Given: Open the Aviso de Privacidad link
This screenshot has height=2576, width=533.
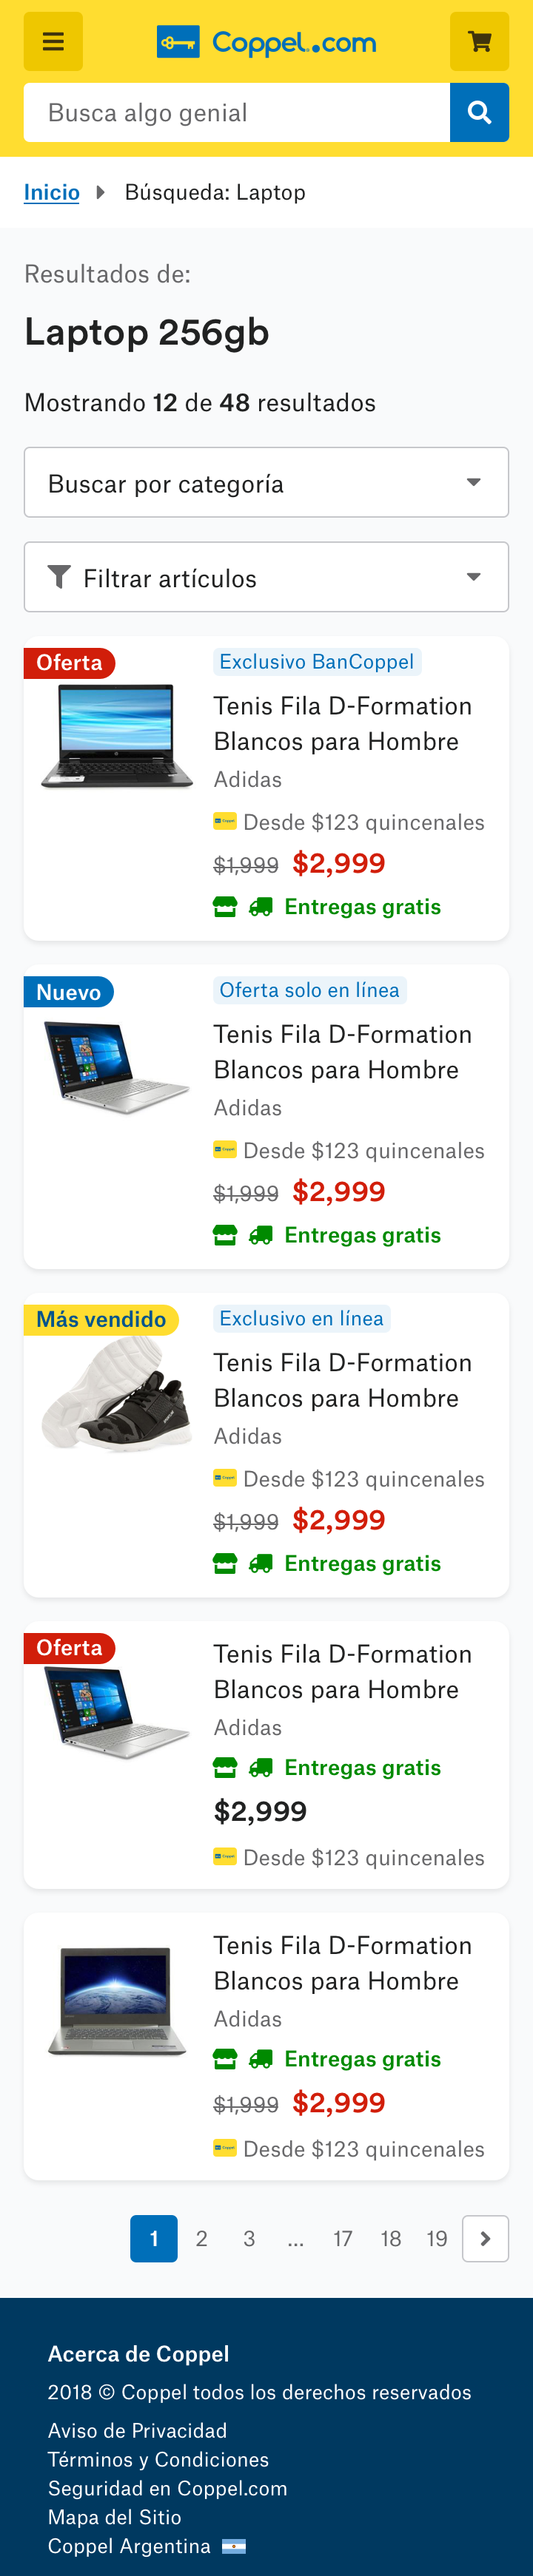Looking at the screenshot, I should click(x=137, y=2430).
